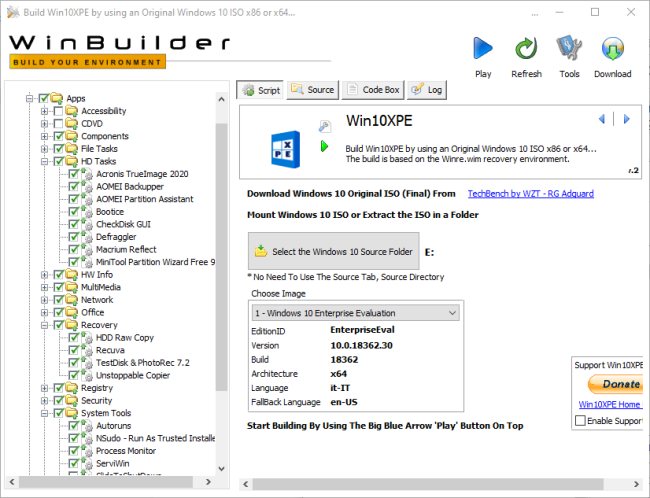Viewport: 650px width, 498px height.
Task: Click the Defraggler script icon
Action: 87,237
